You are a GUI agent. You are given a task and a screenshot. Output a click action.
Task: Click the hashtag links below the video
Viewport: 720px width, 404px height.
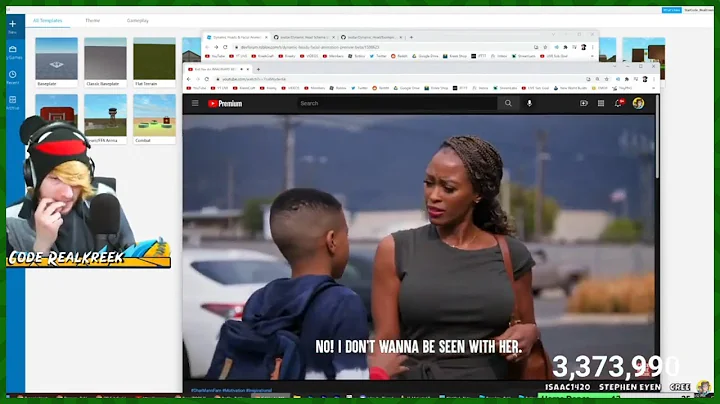click(x=232, y=390)
